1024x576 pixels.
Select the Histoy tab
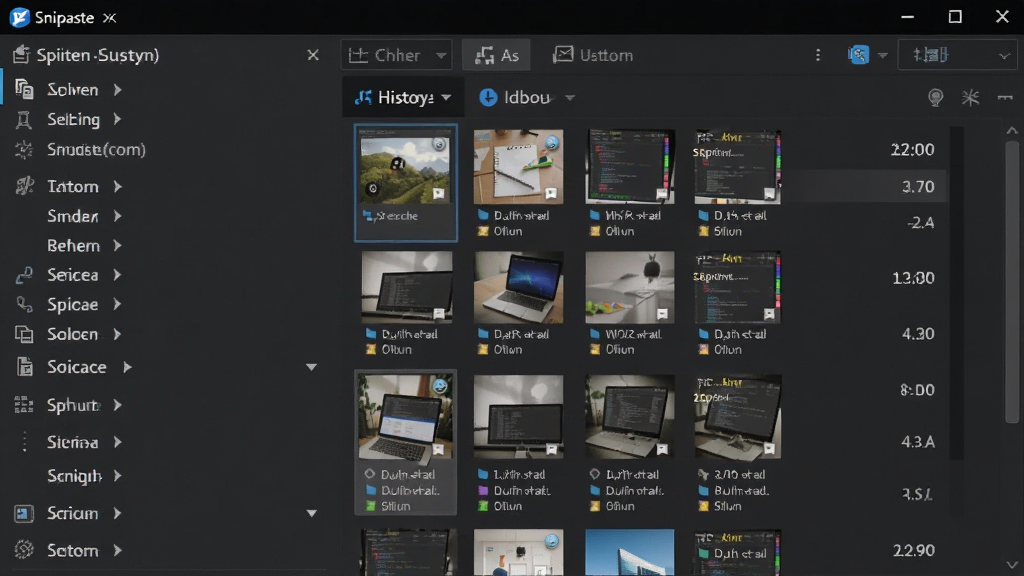pyautogui.click(x=403, y=97)
